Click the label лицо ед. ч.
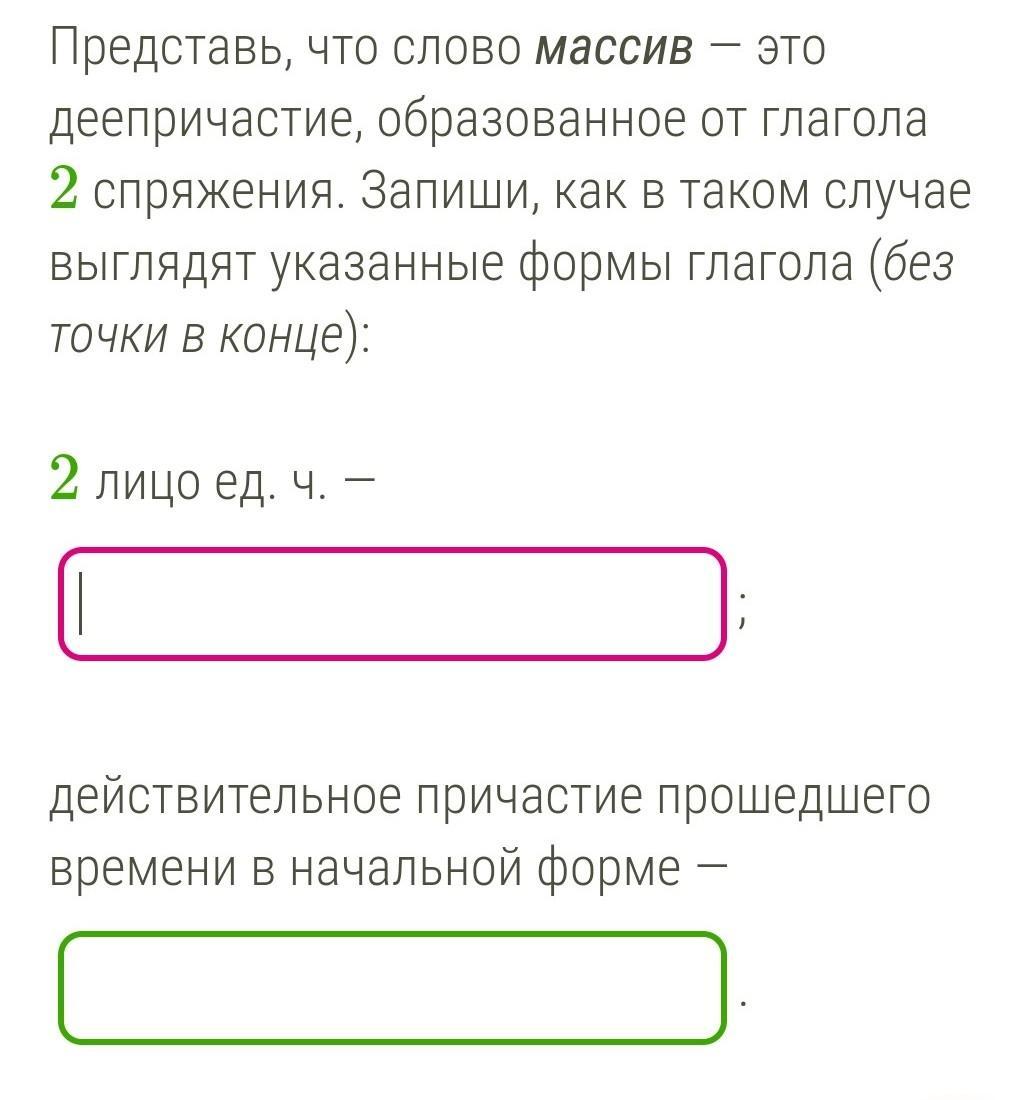The width and height of the screenshot is (1012, 1100). (210, 482)
